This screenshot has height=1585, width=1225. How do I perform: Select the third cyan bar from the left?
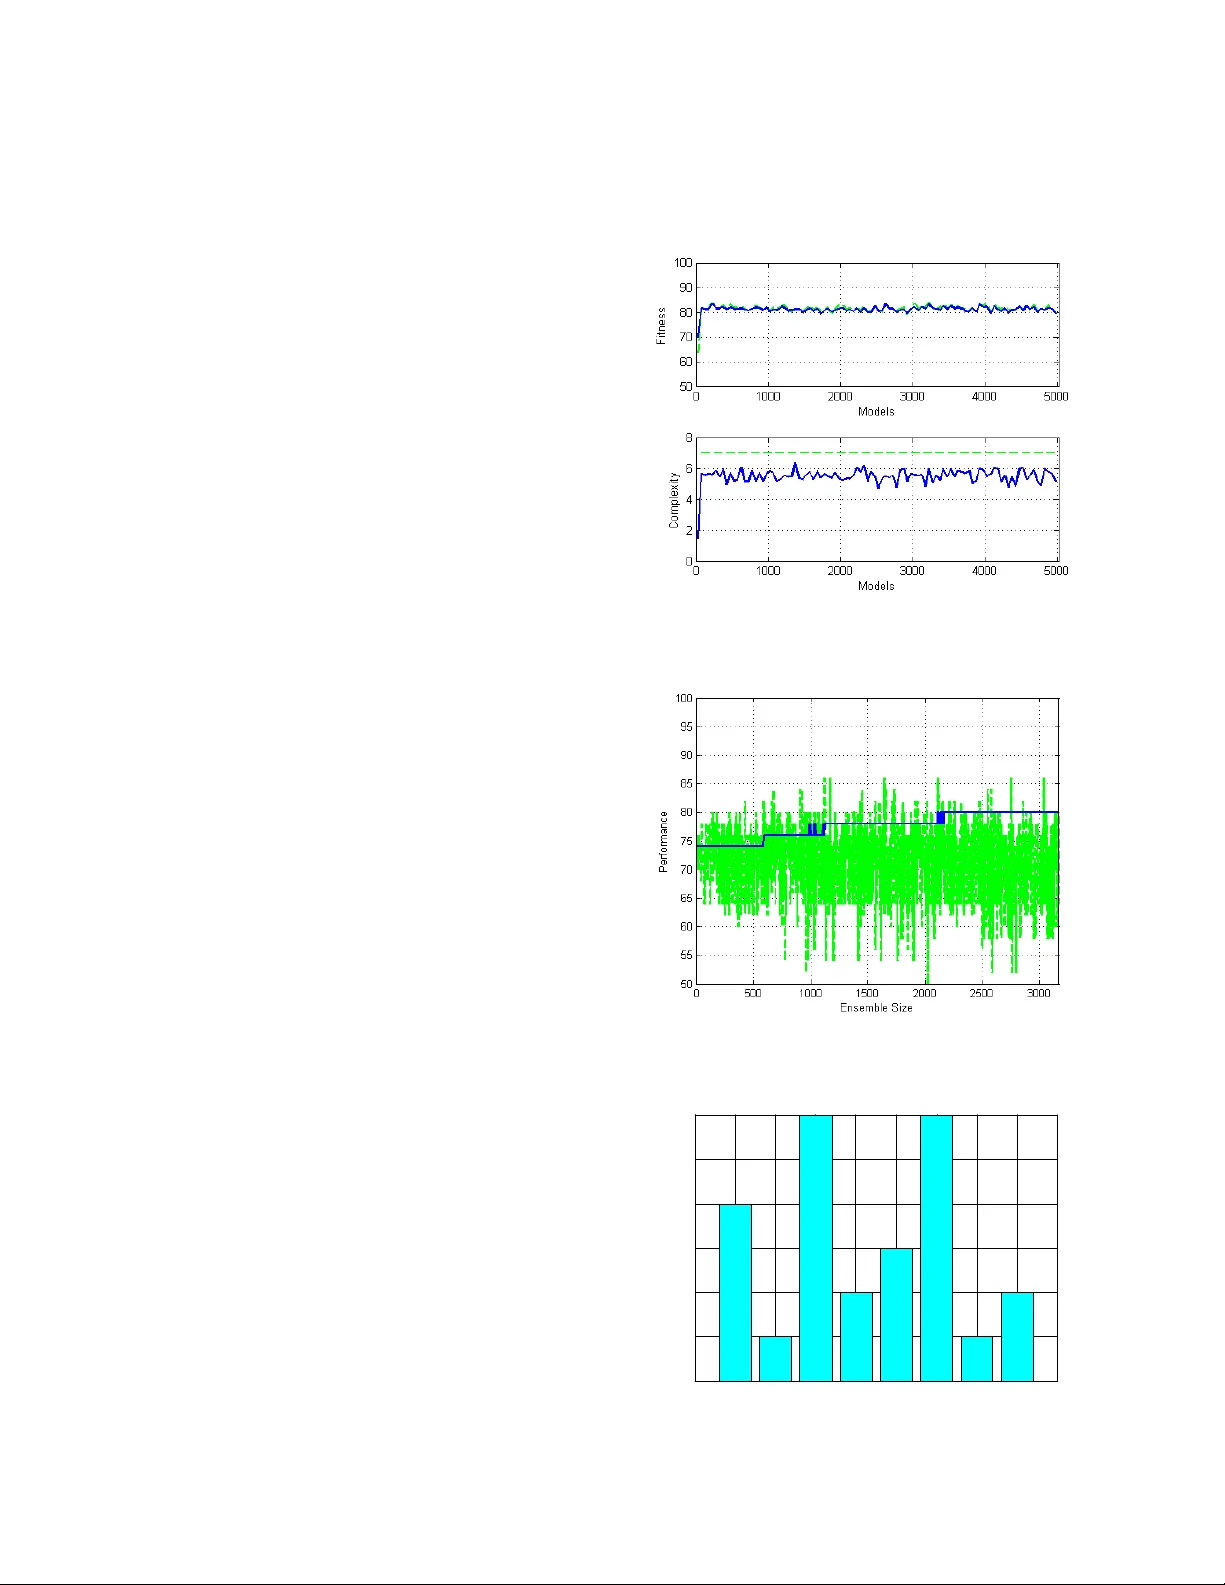pos(816,1248)
